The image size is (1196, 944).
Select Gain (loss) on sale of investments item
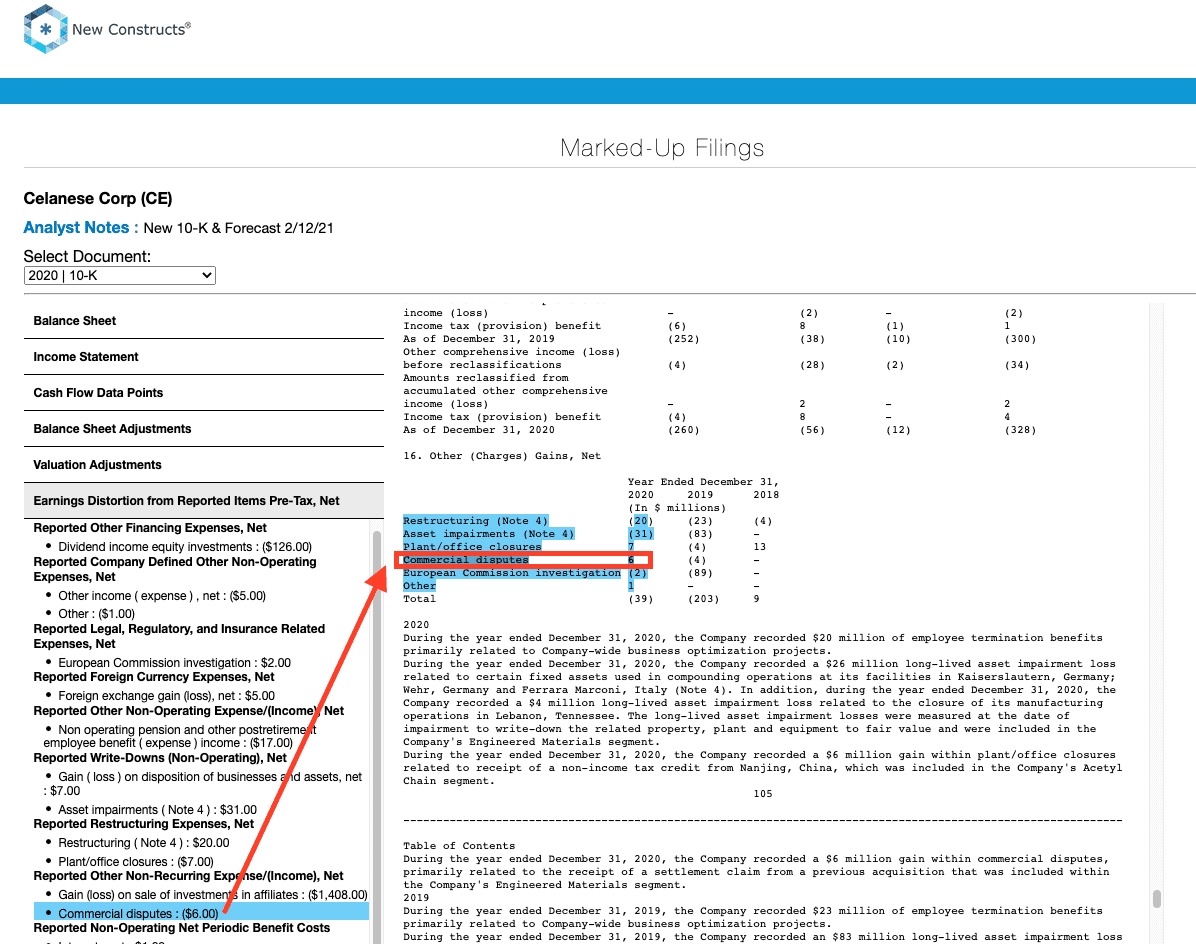pyautogui.click(x=213, y=894)
